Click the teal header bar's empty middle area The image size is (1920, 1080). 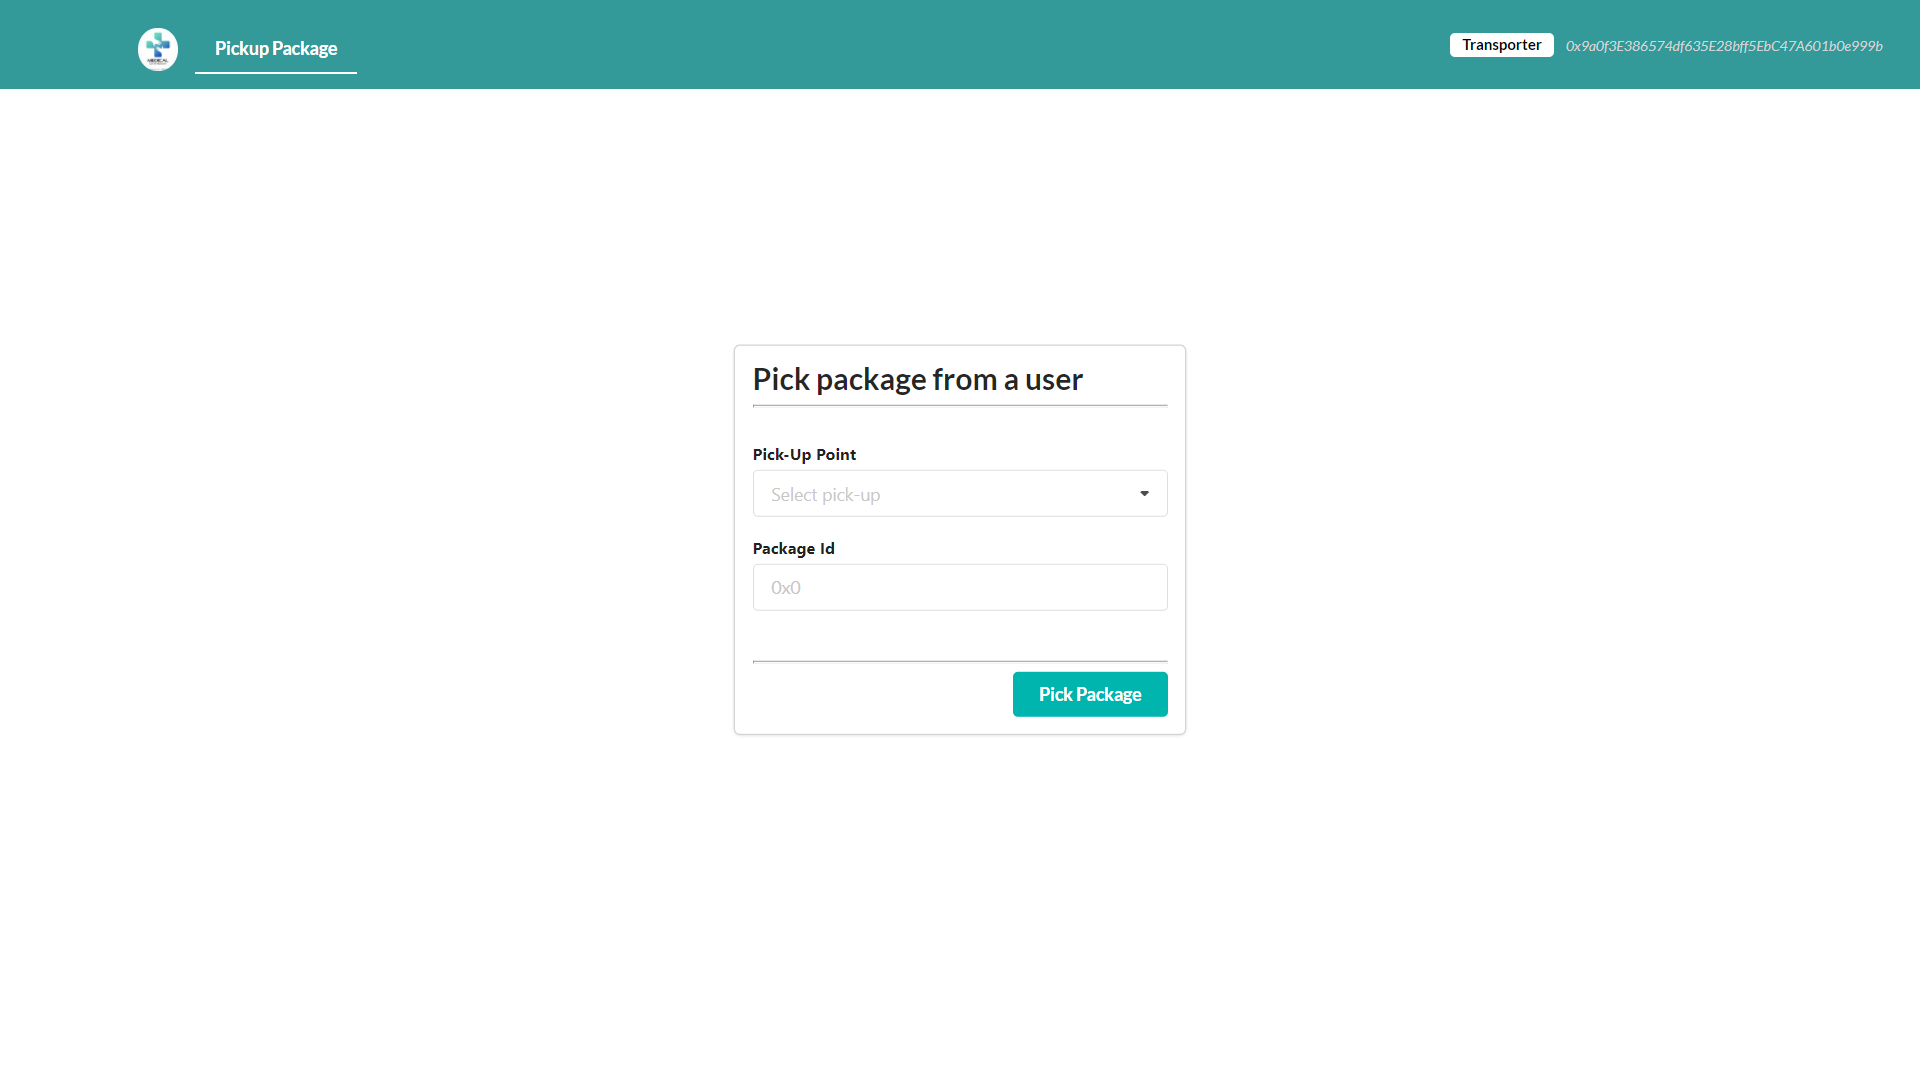[x=900, y=45]
